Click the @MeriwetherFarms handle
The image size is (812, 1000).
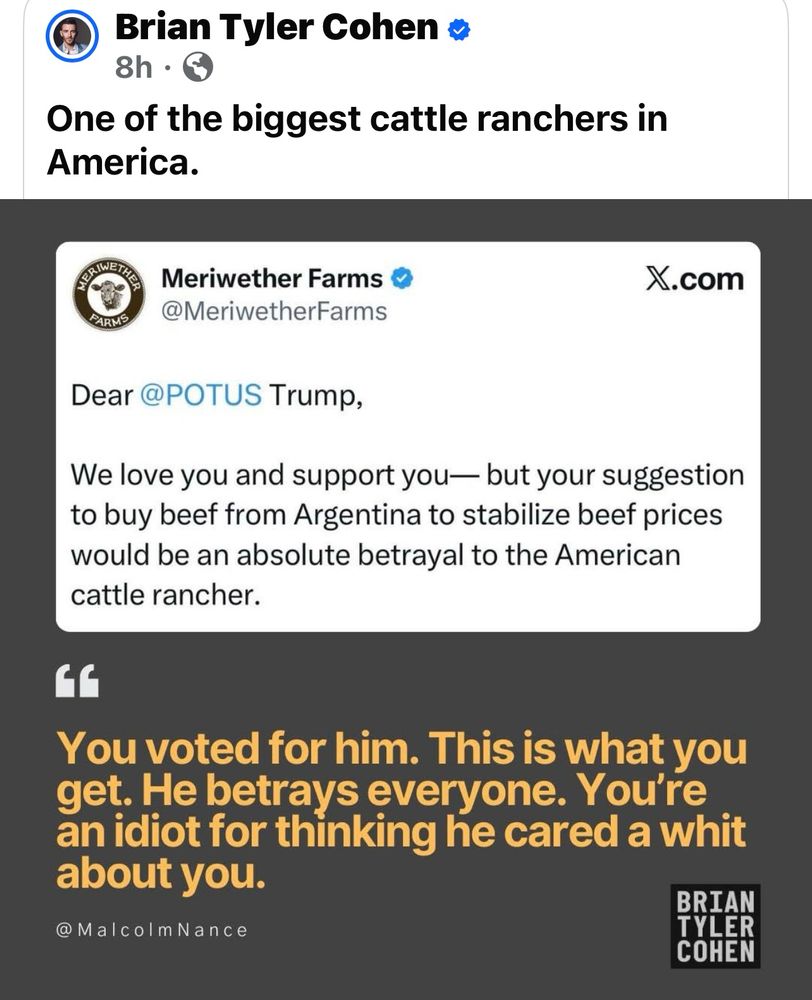[x=273, y=311]
